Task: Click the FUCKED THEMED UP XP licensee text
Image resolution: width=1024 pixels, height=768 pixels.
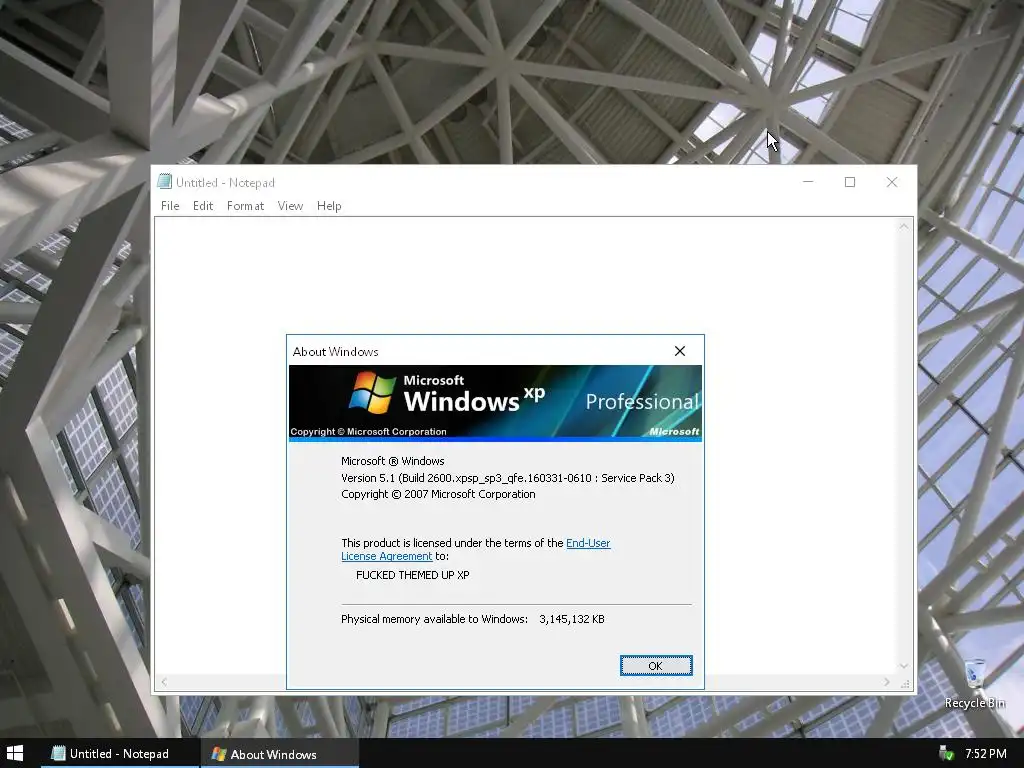Action: [x=413, y=575]
